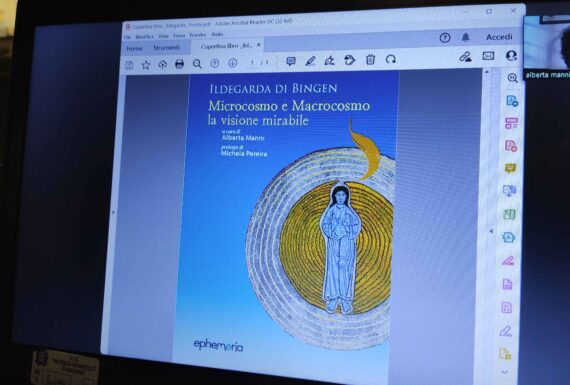Close the Copertina libro document tab

coord(258,45)
